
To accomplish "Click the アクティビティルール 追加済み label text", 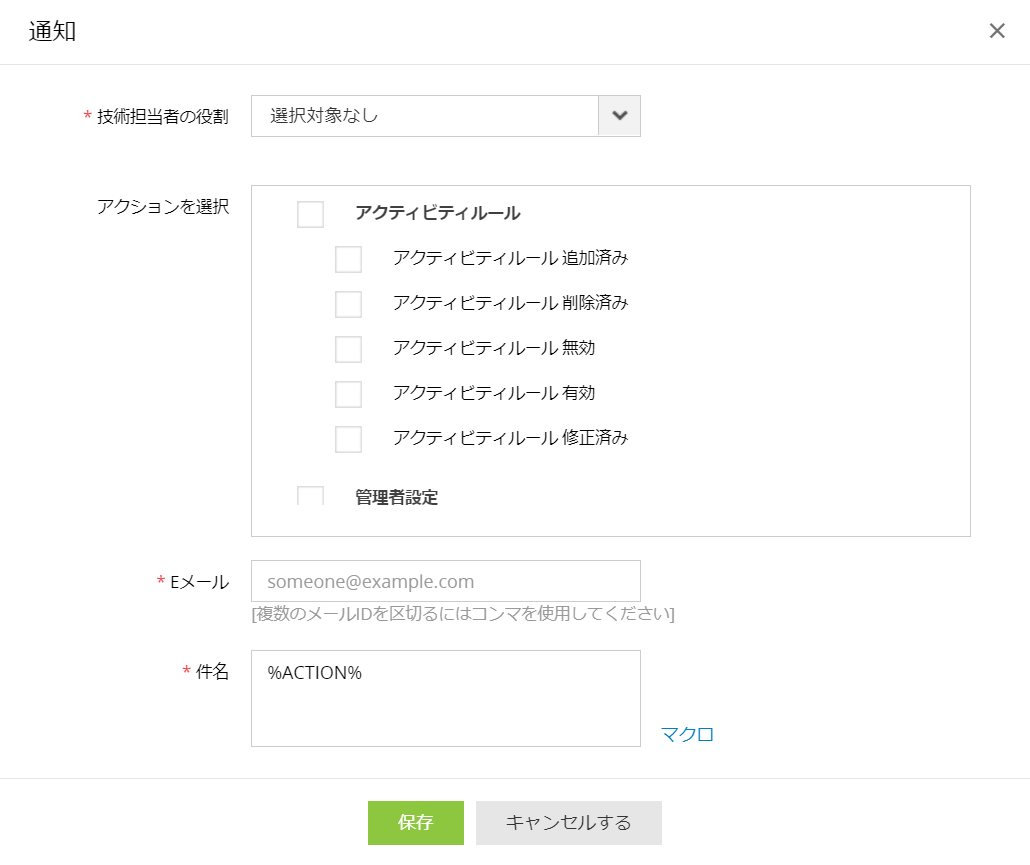I will coord(510,258).
